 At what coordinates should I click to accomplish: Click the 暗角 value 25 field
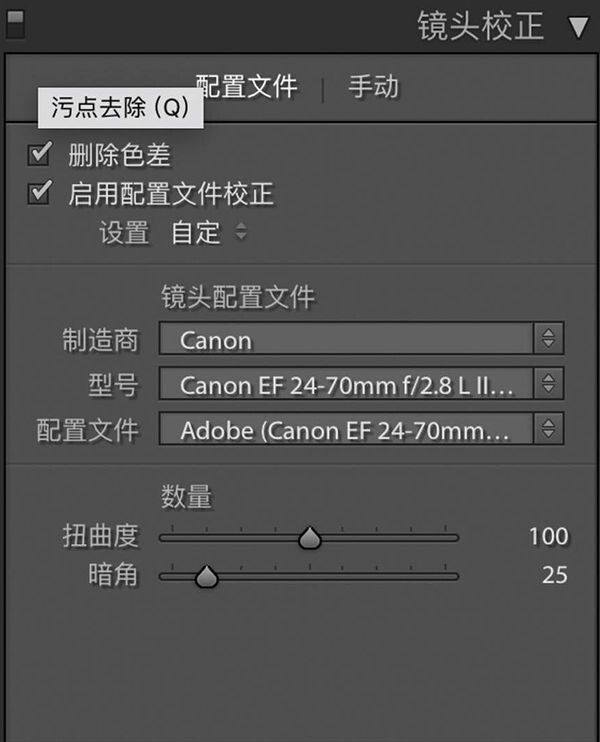(555, 575)
